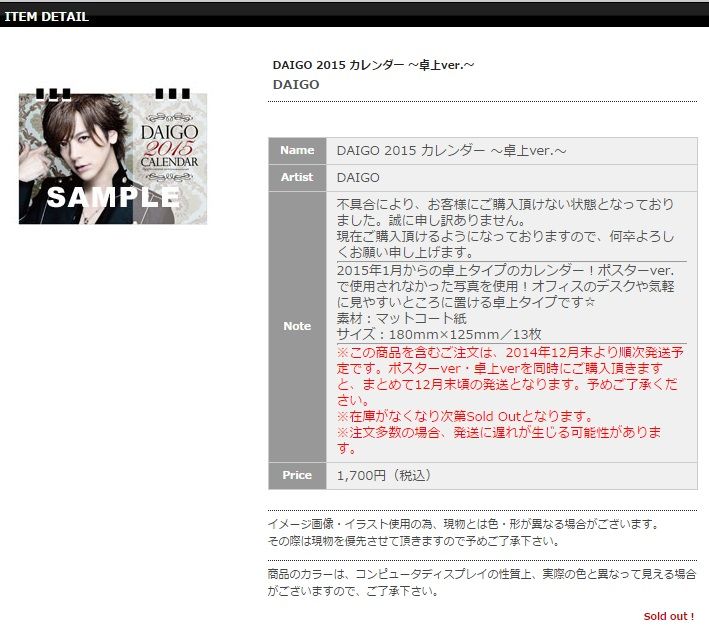Click the red notice ※在庫がなくなり次第Sold Out
709x635 pixels.
pos(464,416)
